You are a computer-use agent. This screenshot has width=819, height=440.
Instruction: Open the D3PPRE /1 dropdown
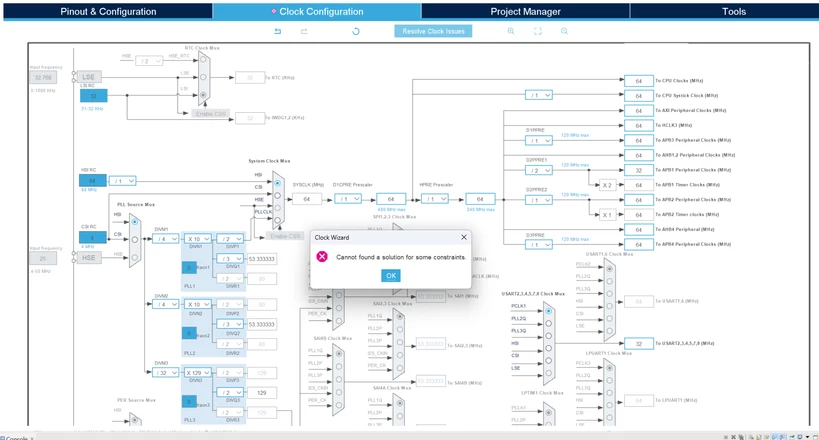click(539, 245)
